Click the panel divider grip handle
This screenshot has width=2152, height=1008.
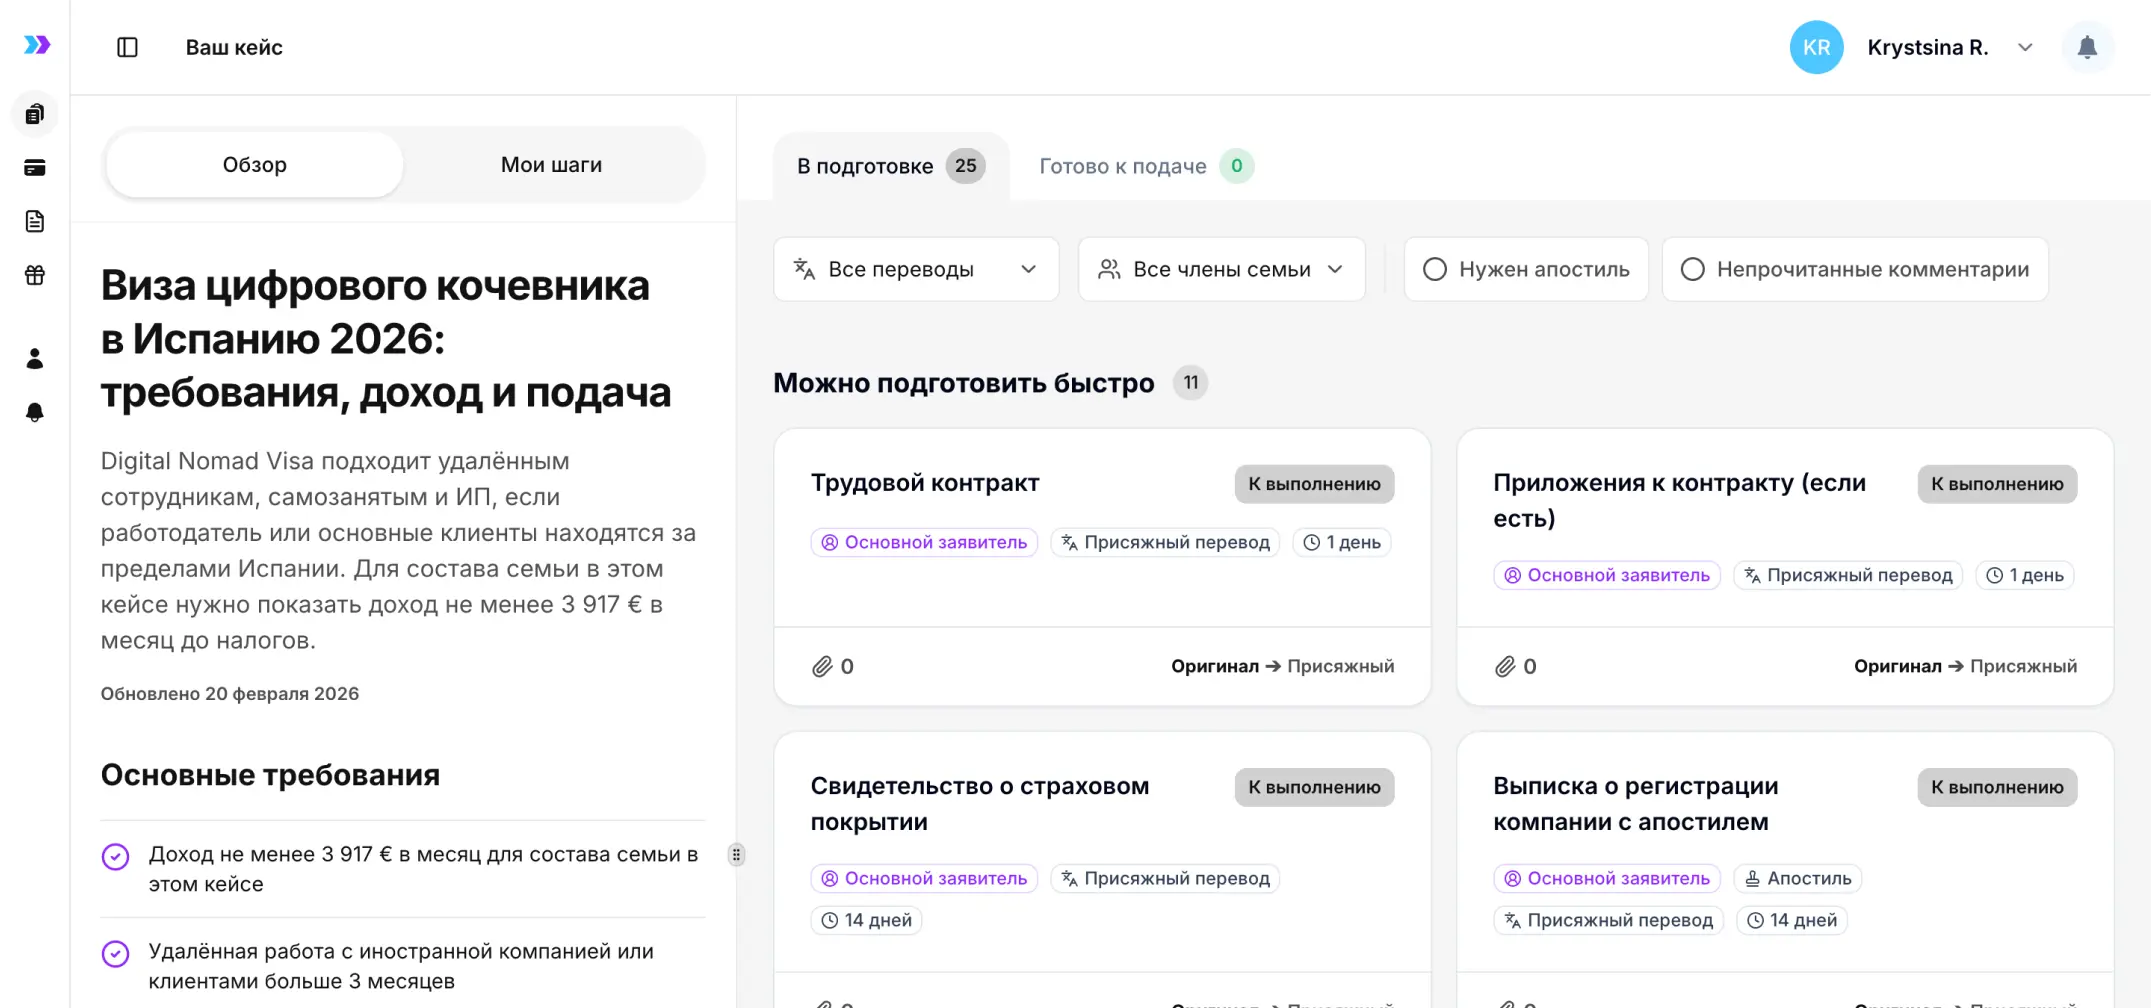coord(737,855)
